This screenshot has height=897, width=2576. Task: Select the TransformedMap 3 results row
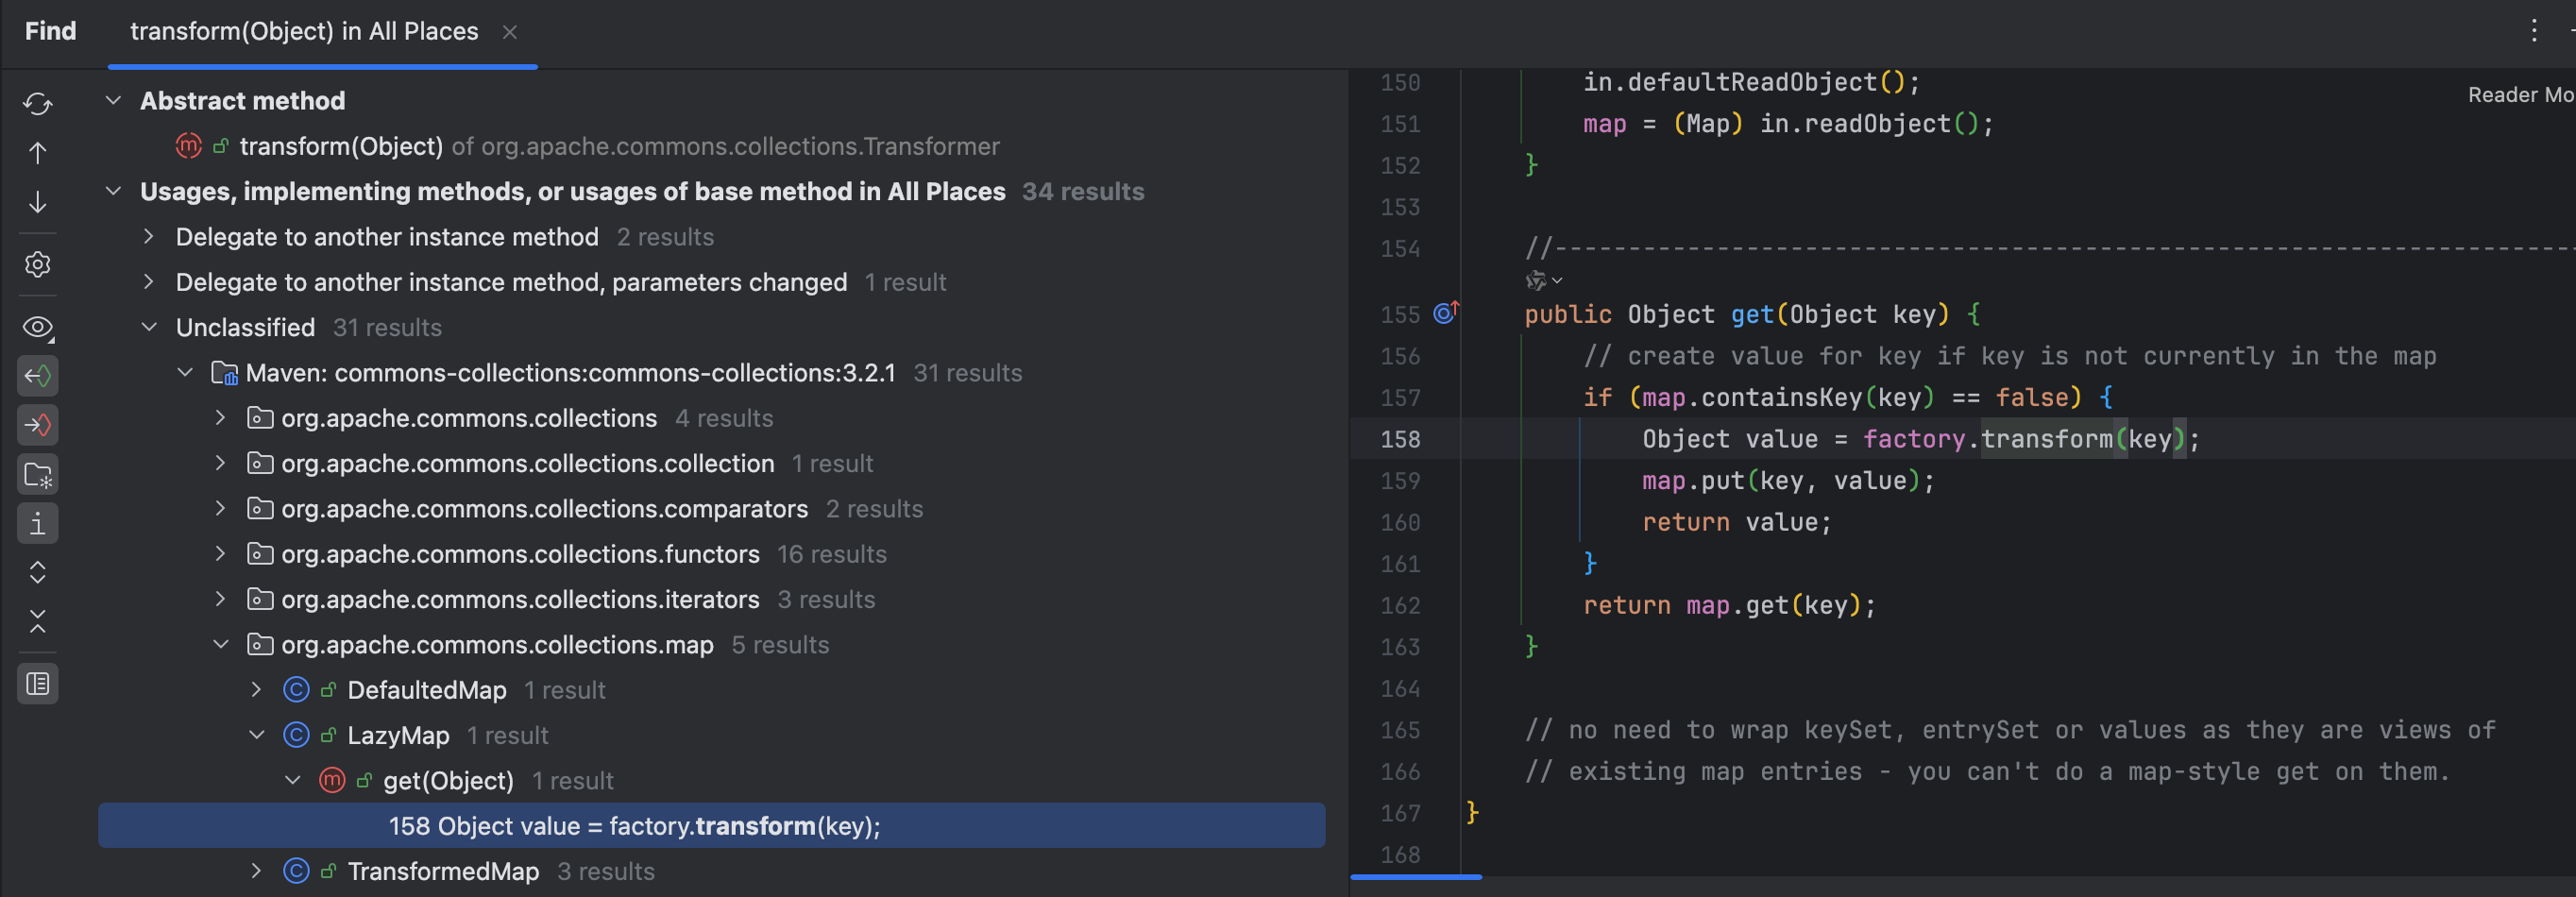[712, 871]
